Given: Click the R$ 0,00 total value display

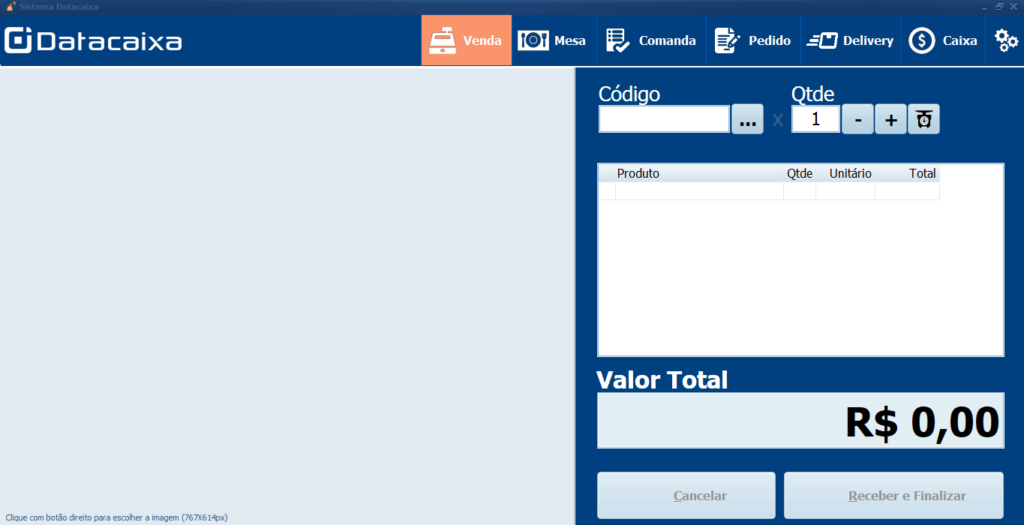Looking at the screenshot, I should [x=801, y=421].
